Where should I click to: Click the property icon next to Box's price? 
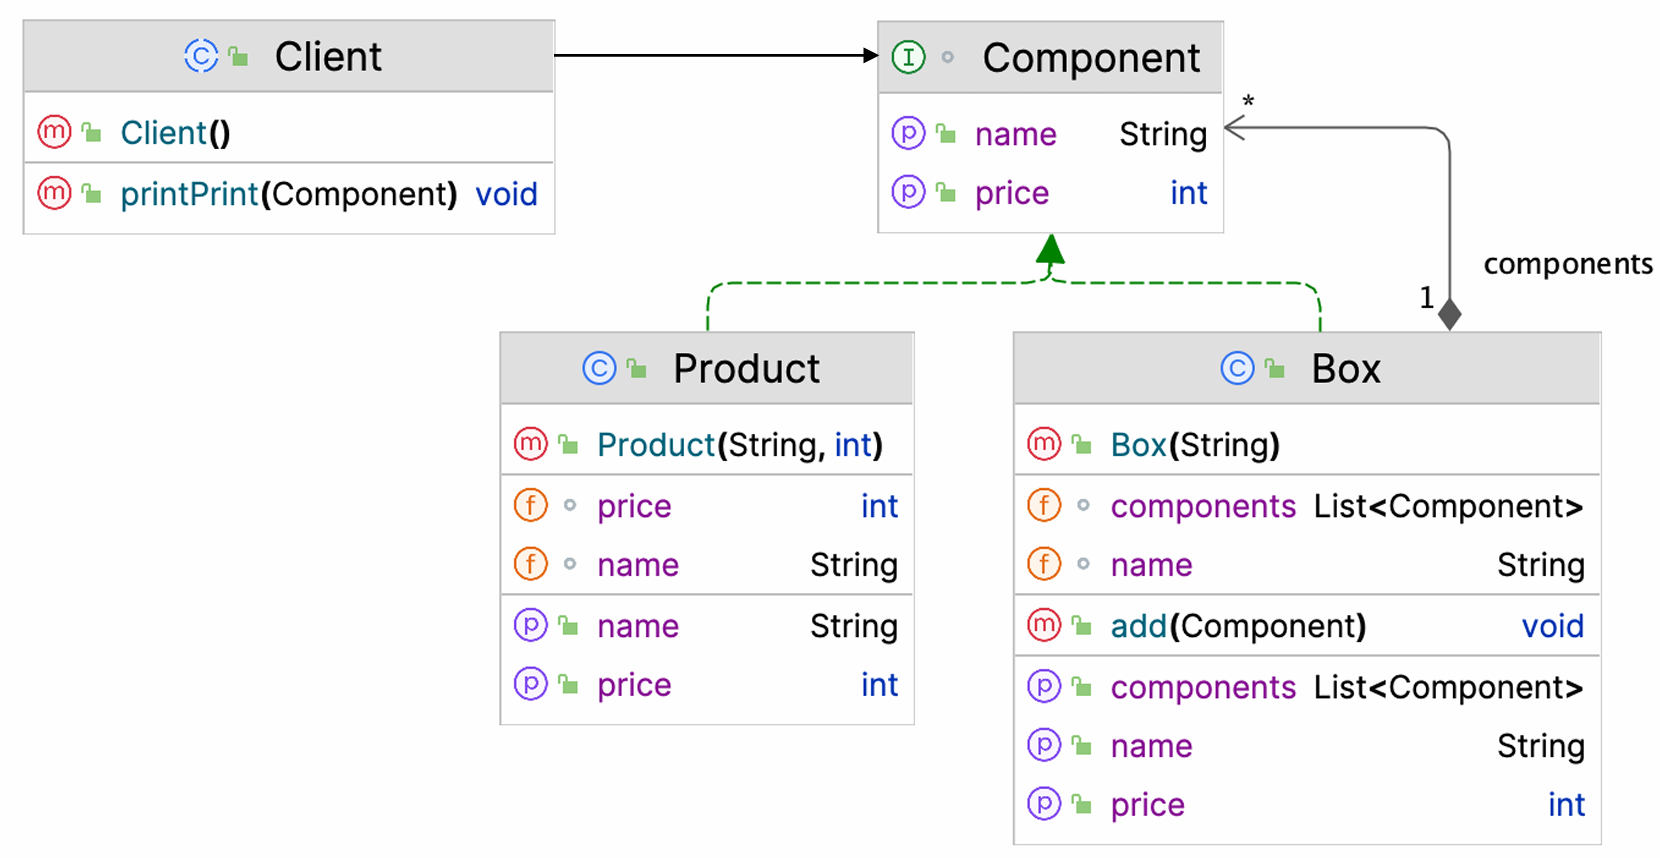tap(1044, 804)
